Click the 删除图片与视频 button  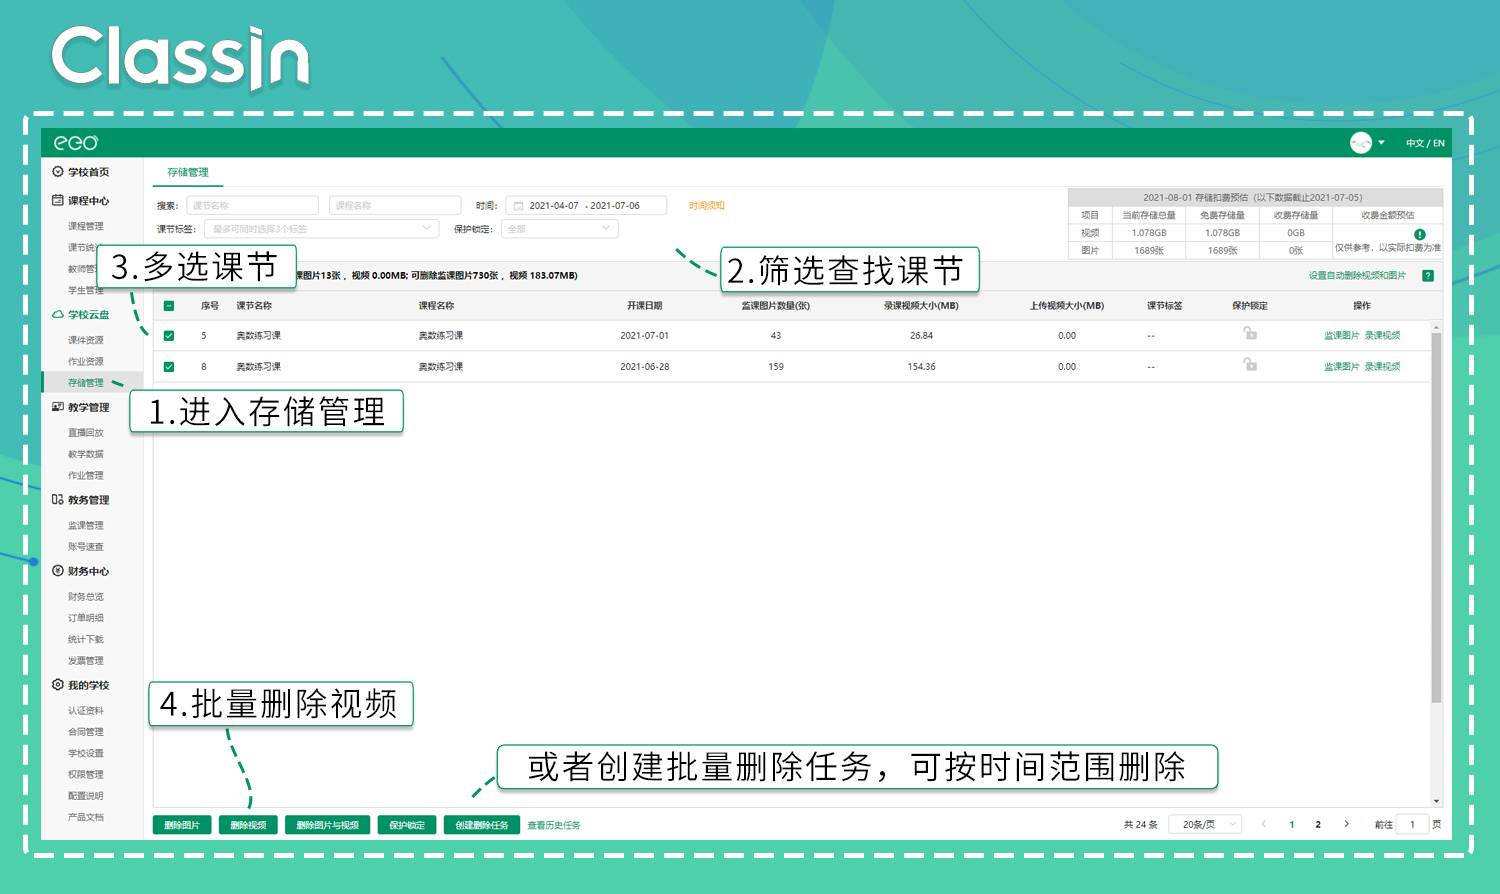click(328, 825)
